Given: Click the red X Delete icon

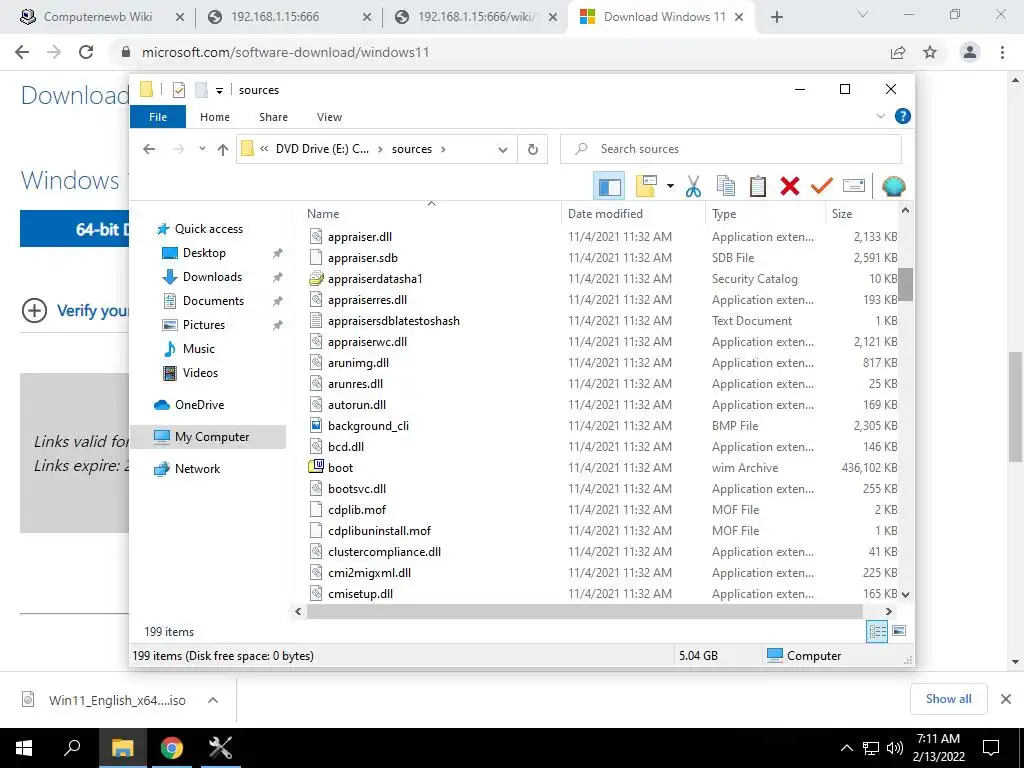Looking at the screenshot, I should (x=790, y=187).
